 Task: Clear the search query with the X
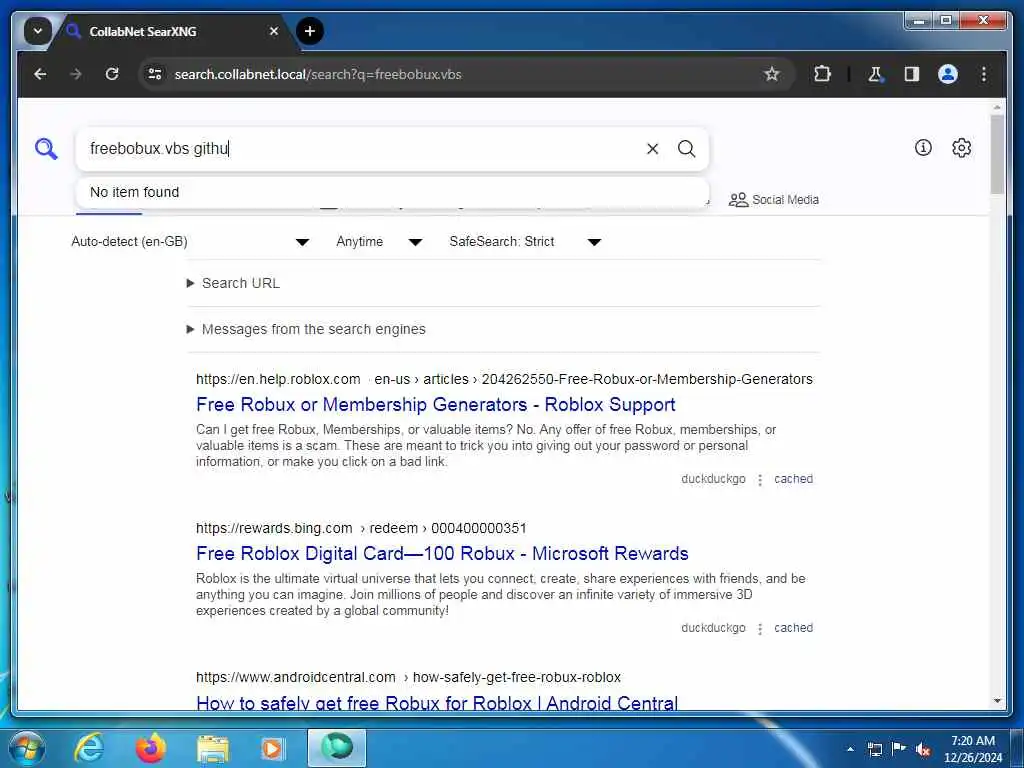[x=652, y=149]
